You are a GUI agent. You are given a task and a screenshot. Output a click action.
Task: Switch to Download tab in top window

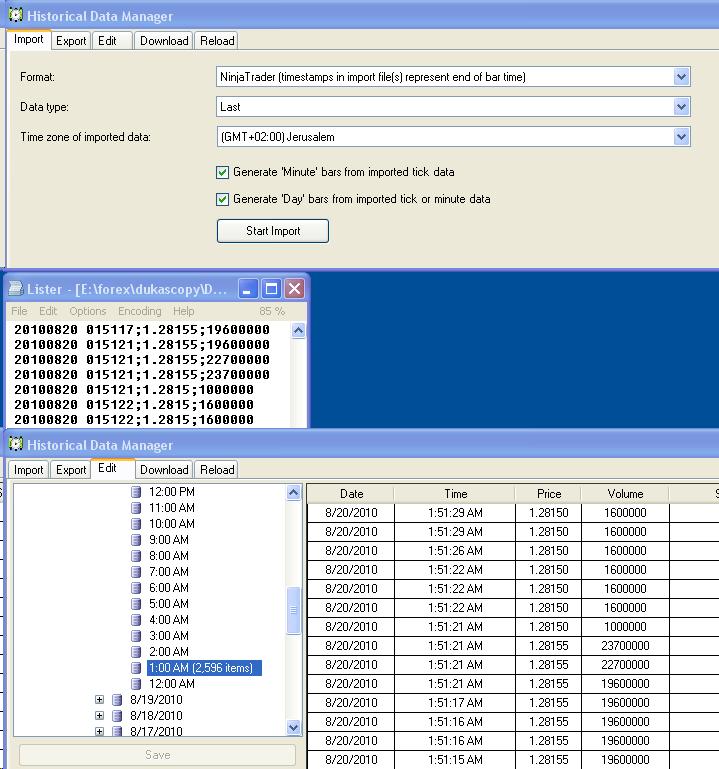[164, 41]
